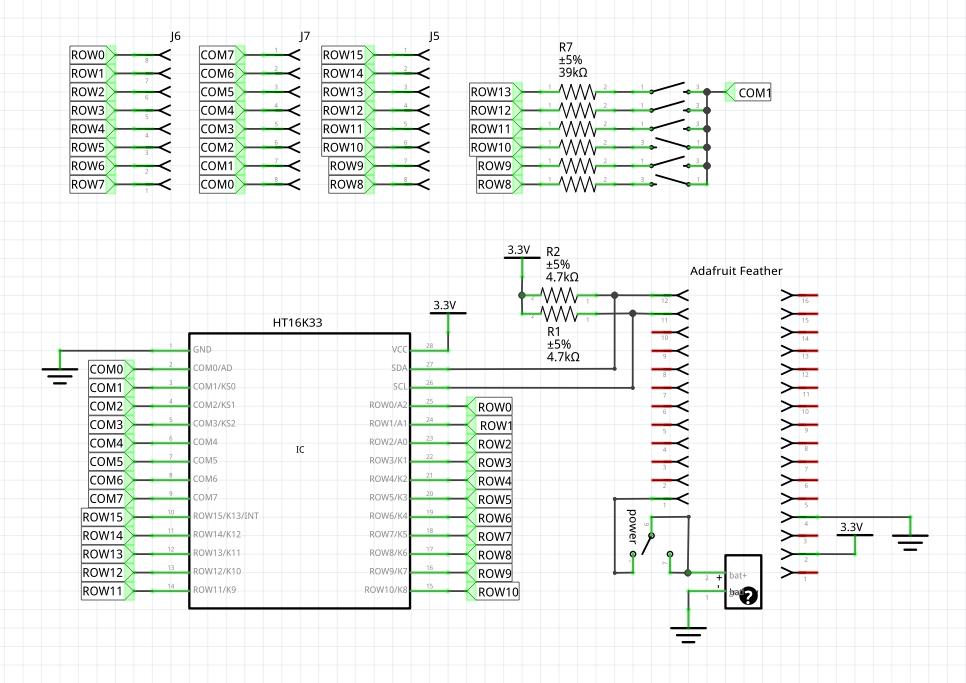Select the J5 connector label
Image resolution: width=966 pixels, height=683 pixels.
pyautogui.click(x=434, y=36)
